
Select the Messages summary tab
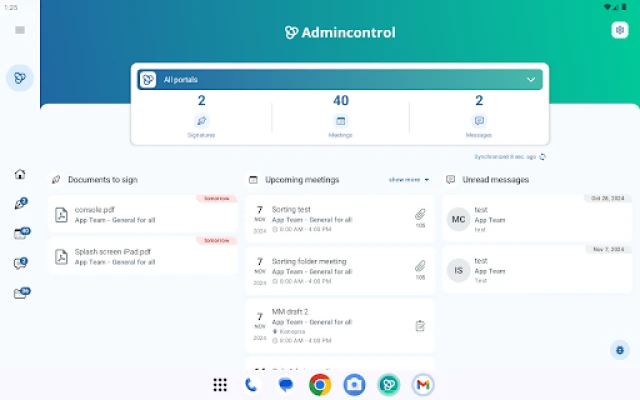[x=479, y=117]
